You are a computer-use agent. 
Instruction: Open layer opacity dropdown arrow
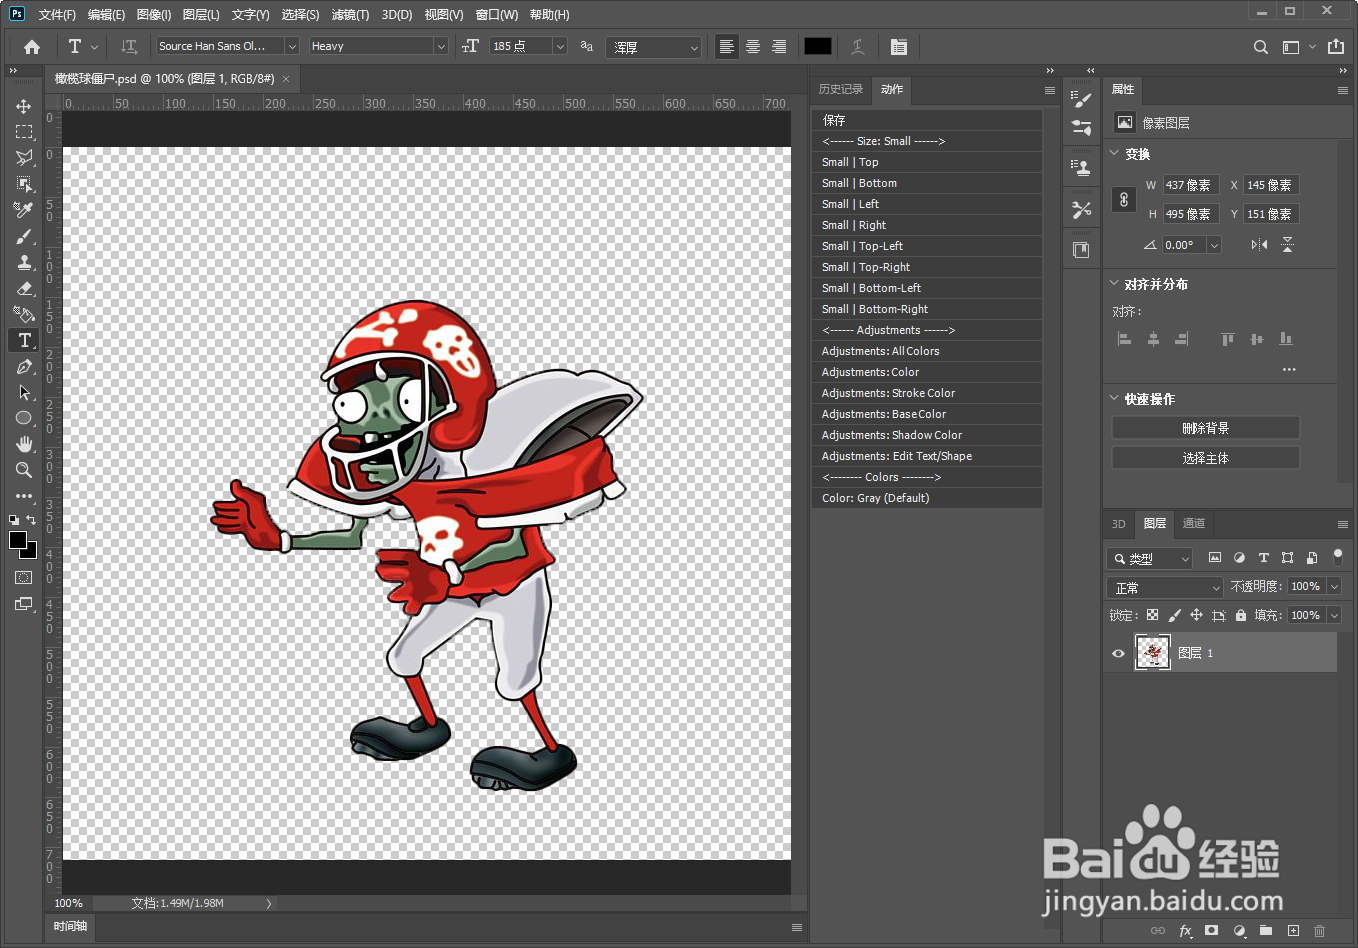(x=1334, y=586)
